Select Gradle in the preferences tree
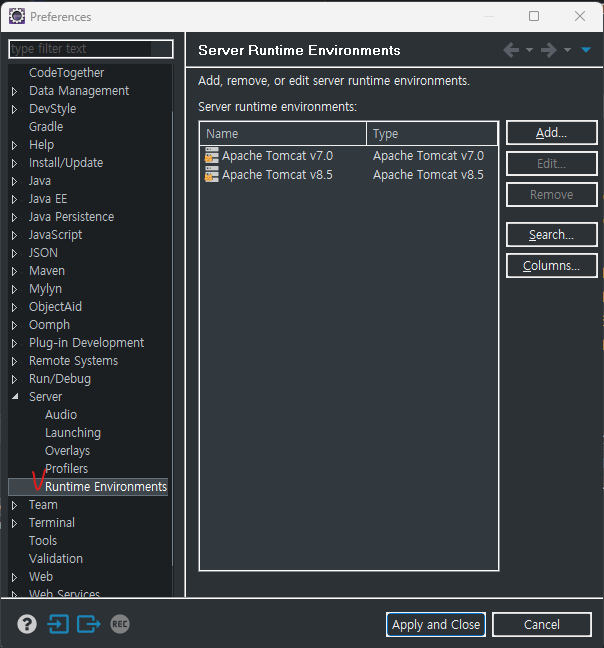Screen dimensions: 604x648 coord(46,126)
